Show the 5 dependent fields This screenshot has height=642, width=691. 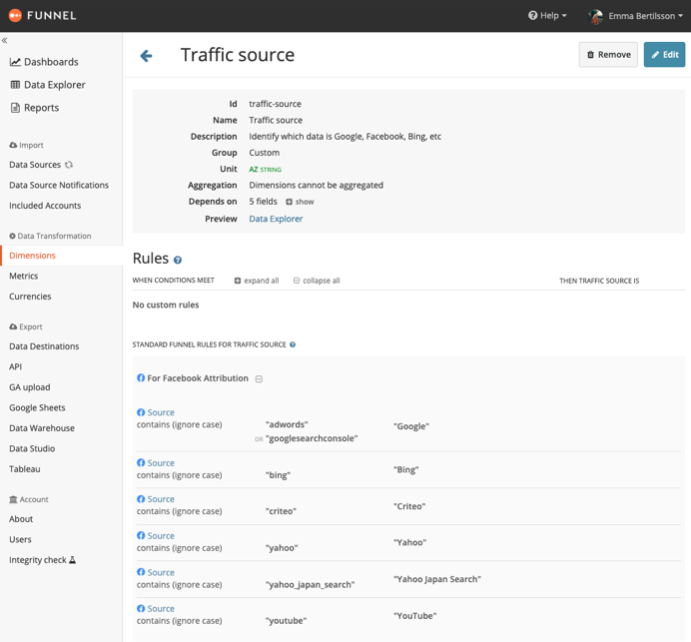click(x=300, y=202)
